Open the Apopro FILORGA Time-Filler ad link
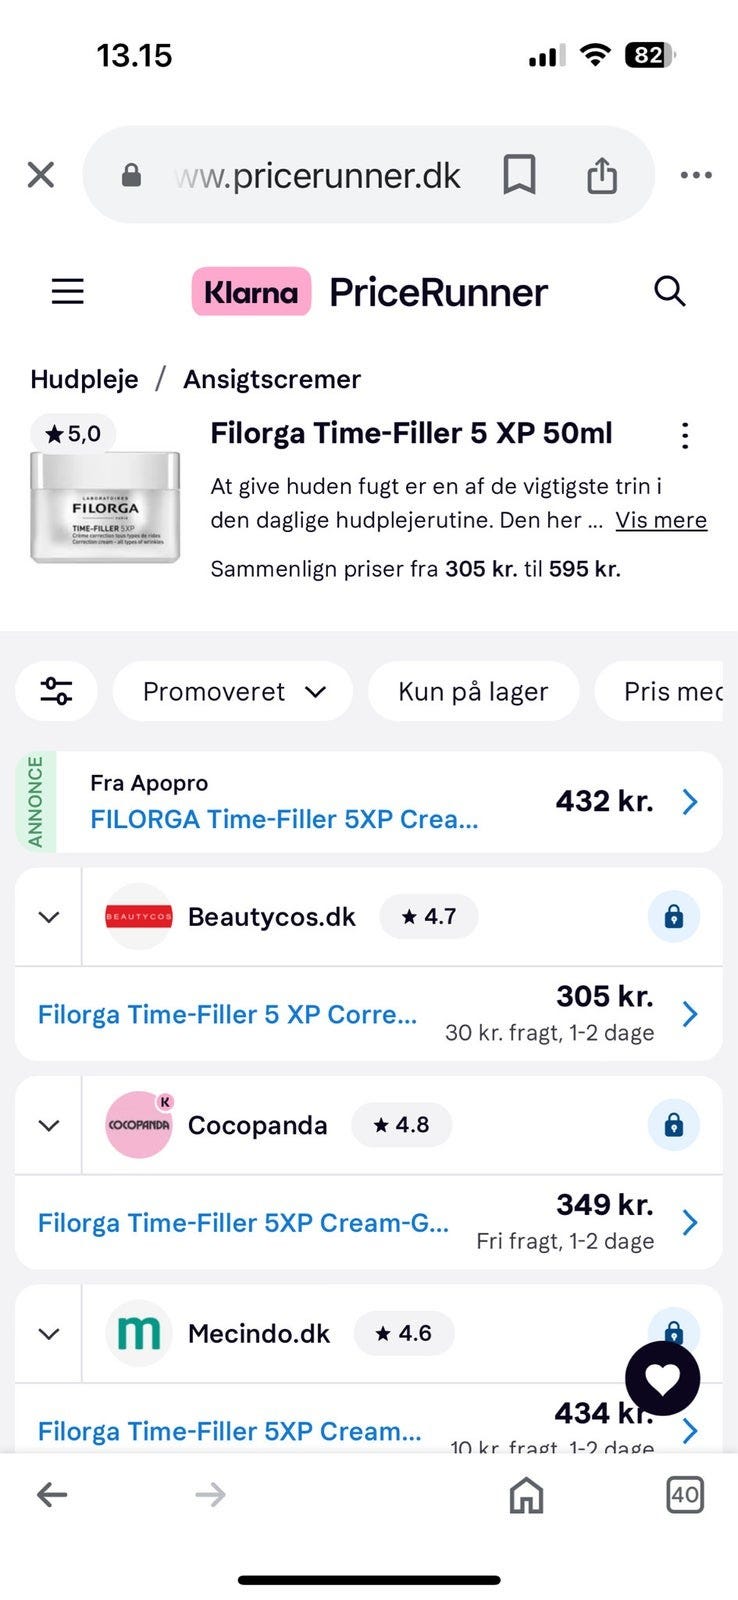738x1600 pixels. (284, 819)
